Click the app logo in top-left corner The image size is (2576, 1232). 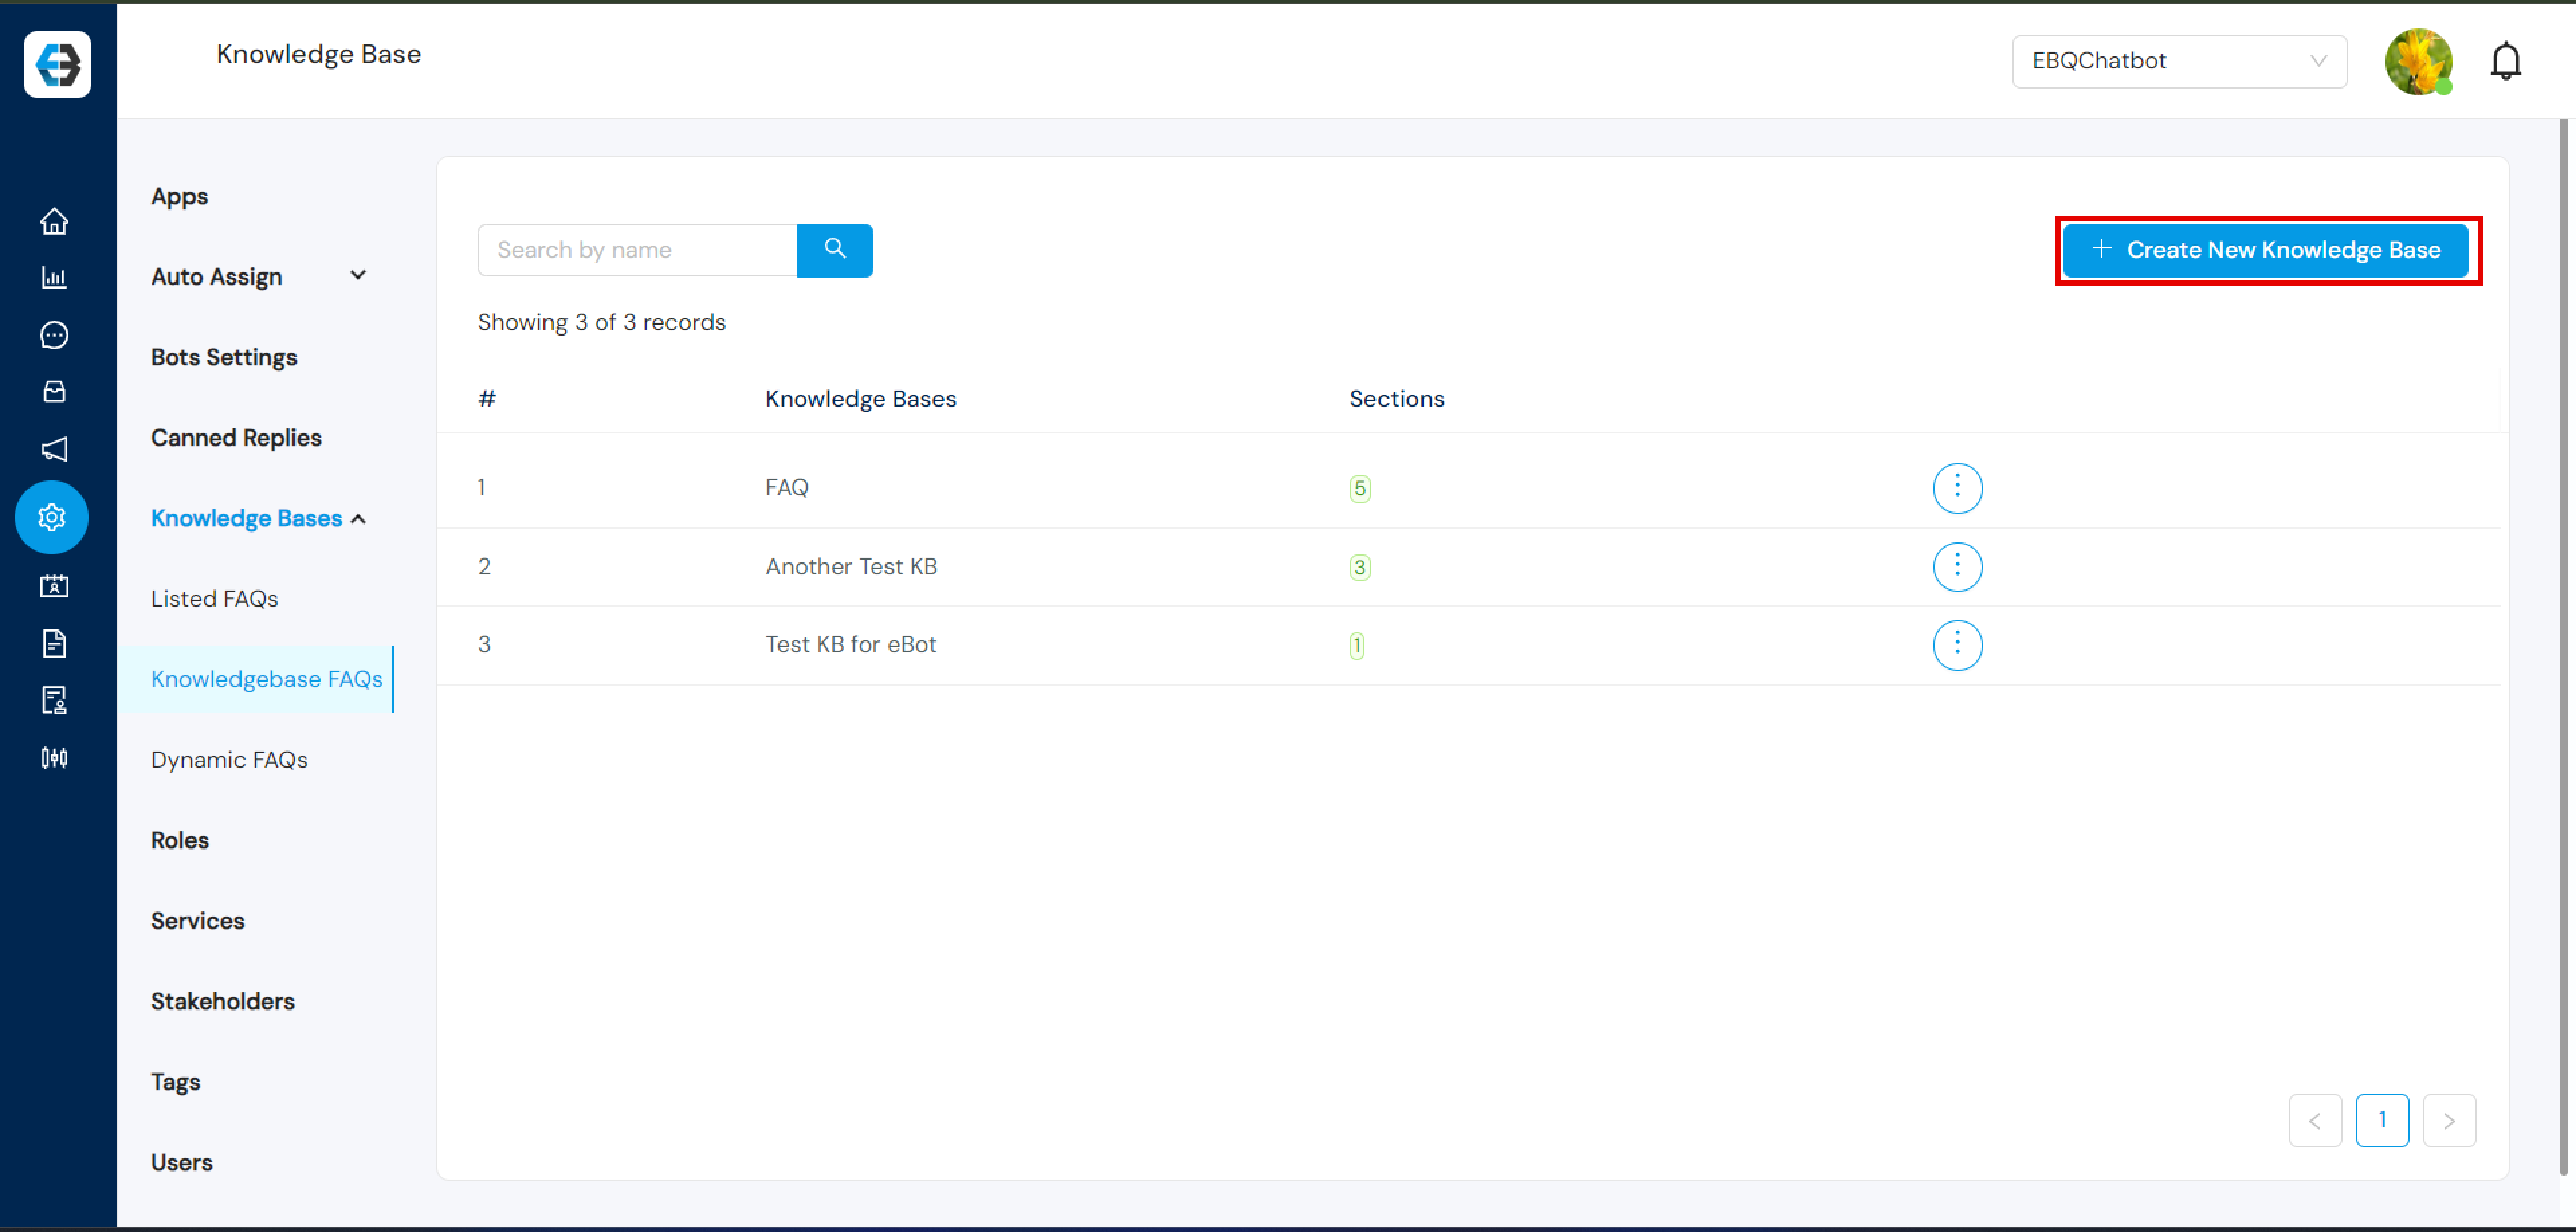point(57,64)
